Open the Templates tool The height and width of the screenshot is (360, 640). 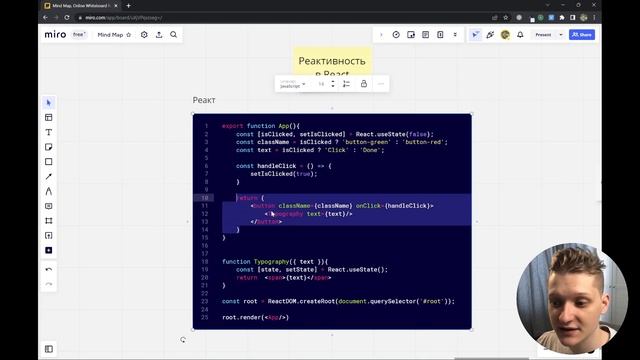[x=49, y=118]
